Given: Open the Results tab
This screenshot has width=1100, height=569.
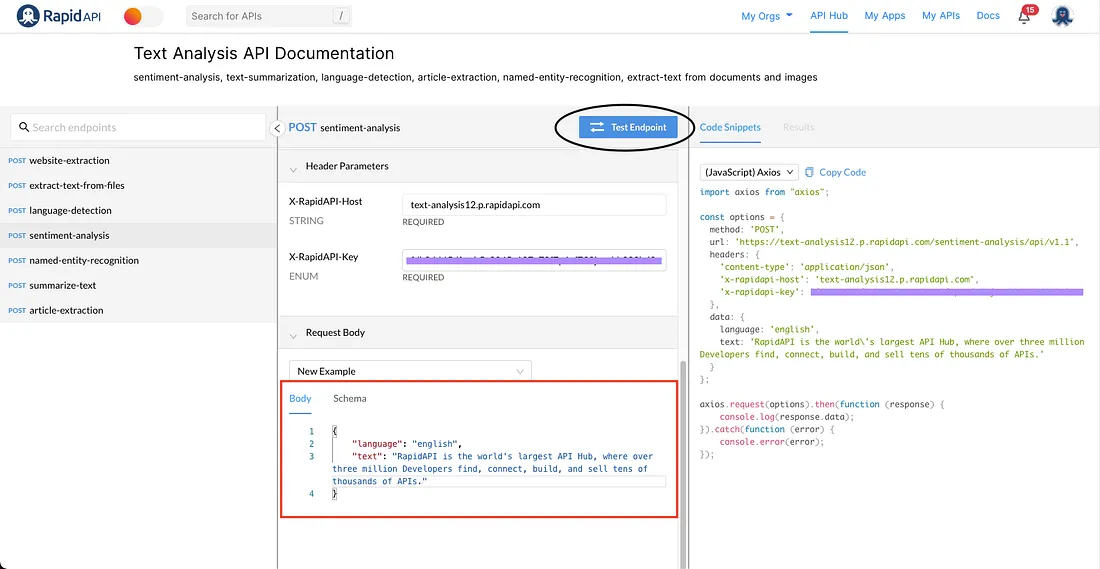Looking at the screenshot, I should pos(798,127).
